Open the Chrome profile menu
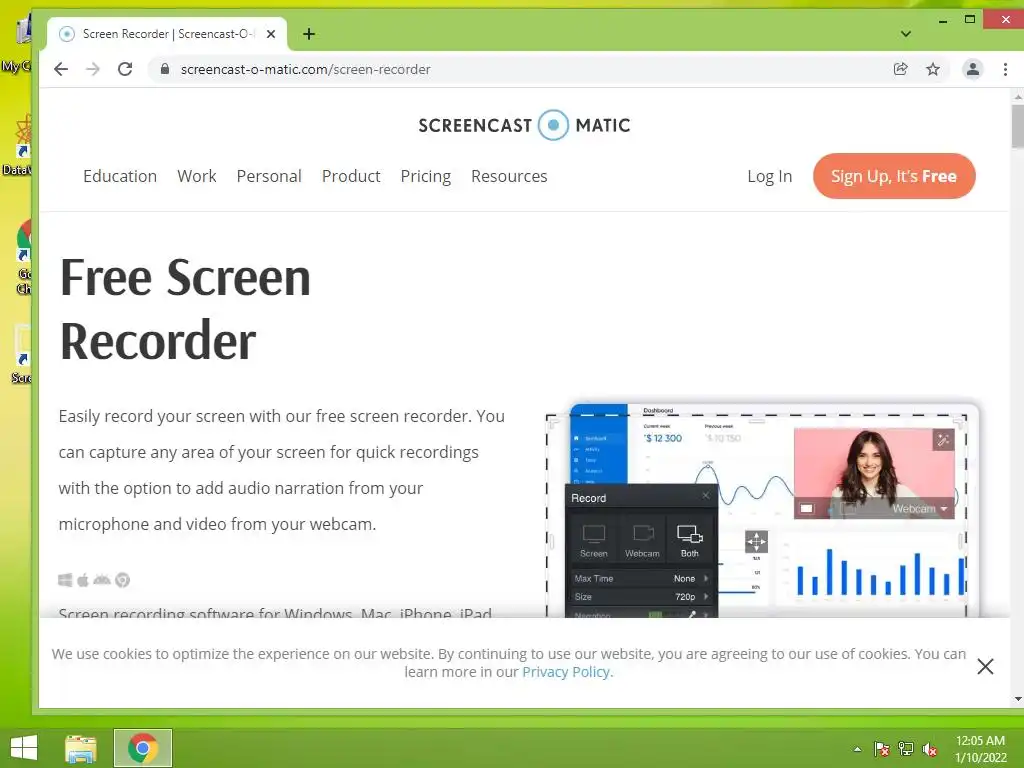 972,69
